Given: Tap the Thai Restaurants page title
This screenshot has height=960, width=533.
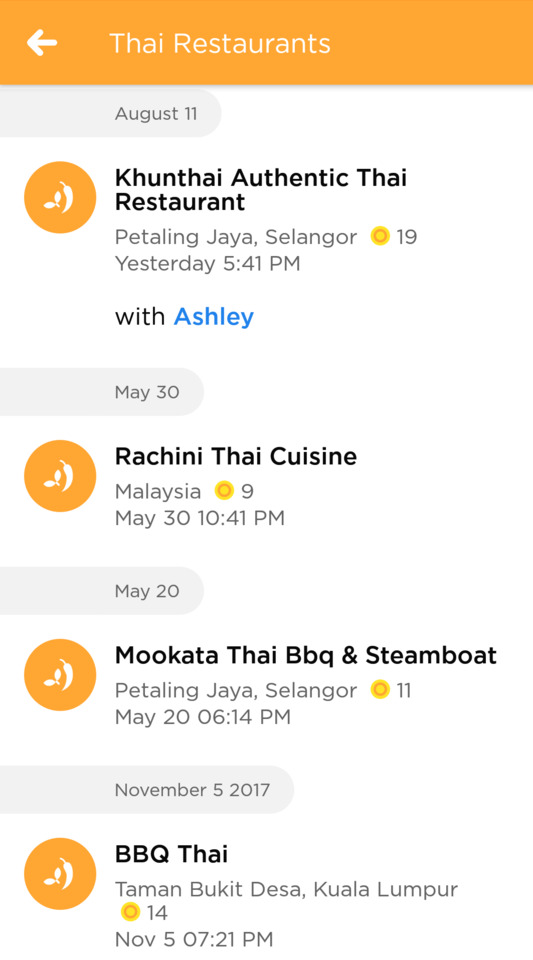Looking at the screenshot, I should (220, 43).
